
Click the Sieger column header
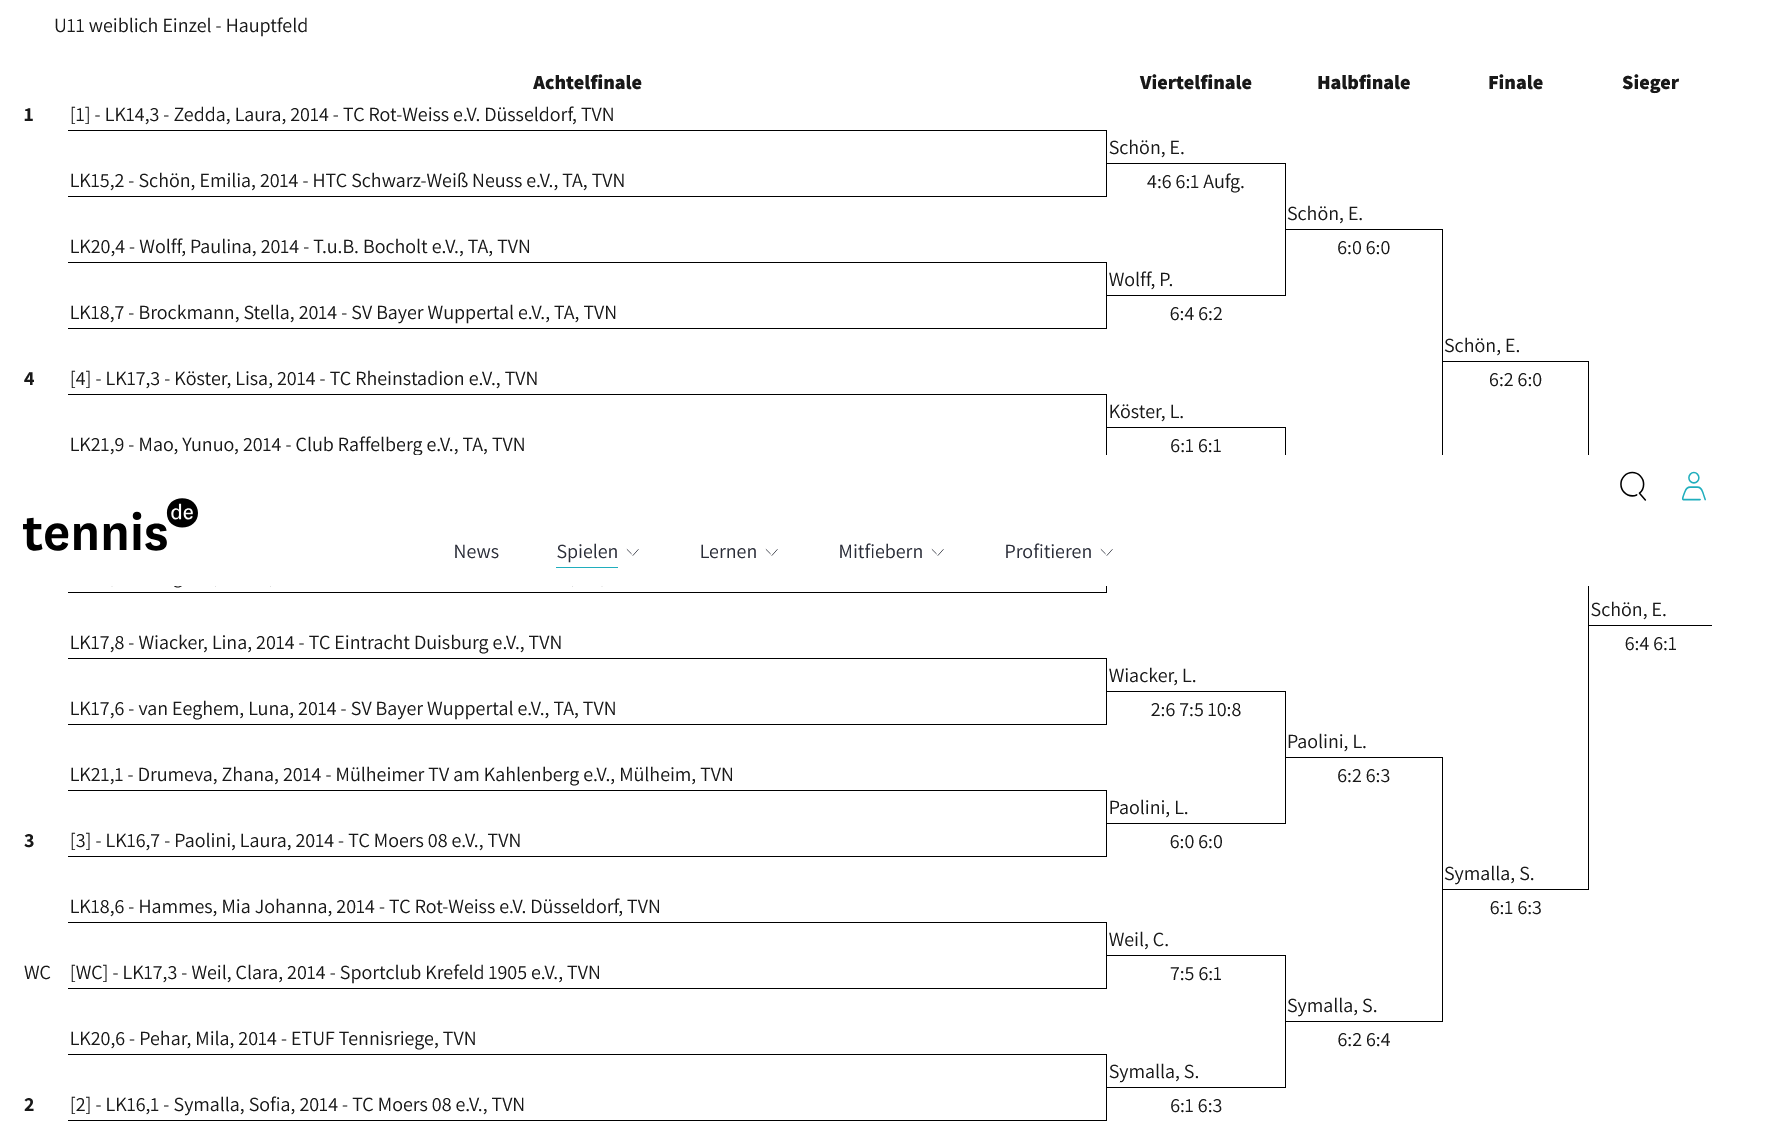click(1650, 83)
